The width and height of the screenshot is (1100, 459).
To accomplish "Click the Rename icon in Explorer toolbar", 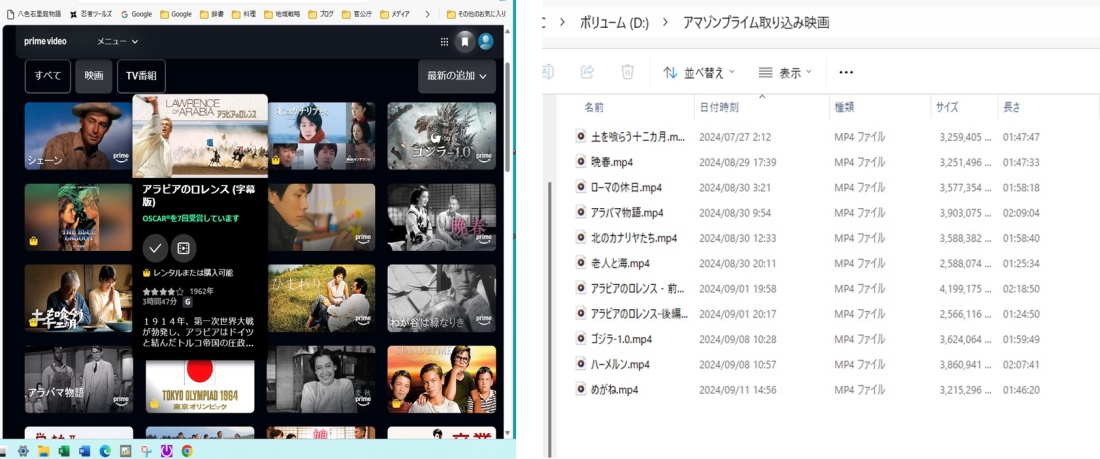I will click(548, 72).
